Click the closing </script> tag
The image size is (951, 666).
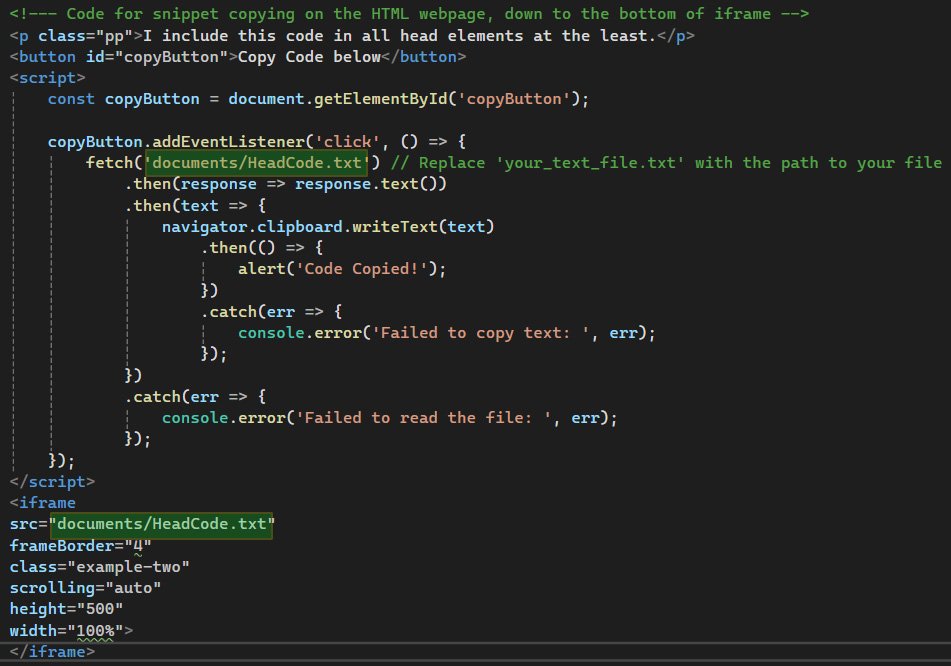click(x=52, y=482)
